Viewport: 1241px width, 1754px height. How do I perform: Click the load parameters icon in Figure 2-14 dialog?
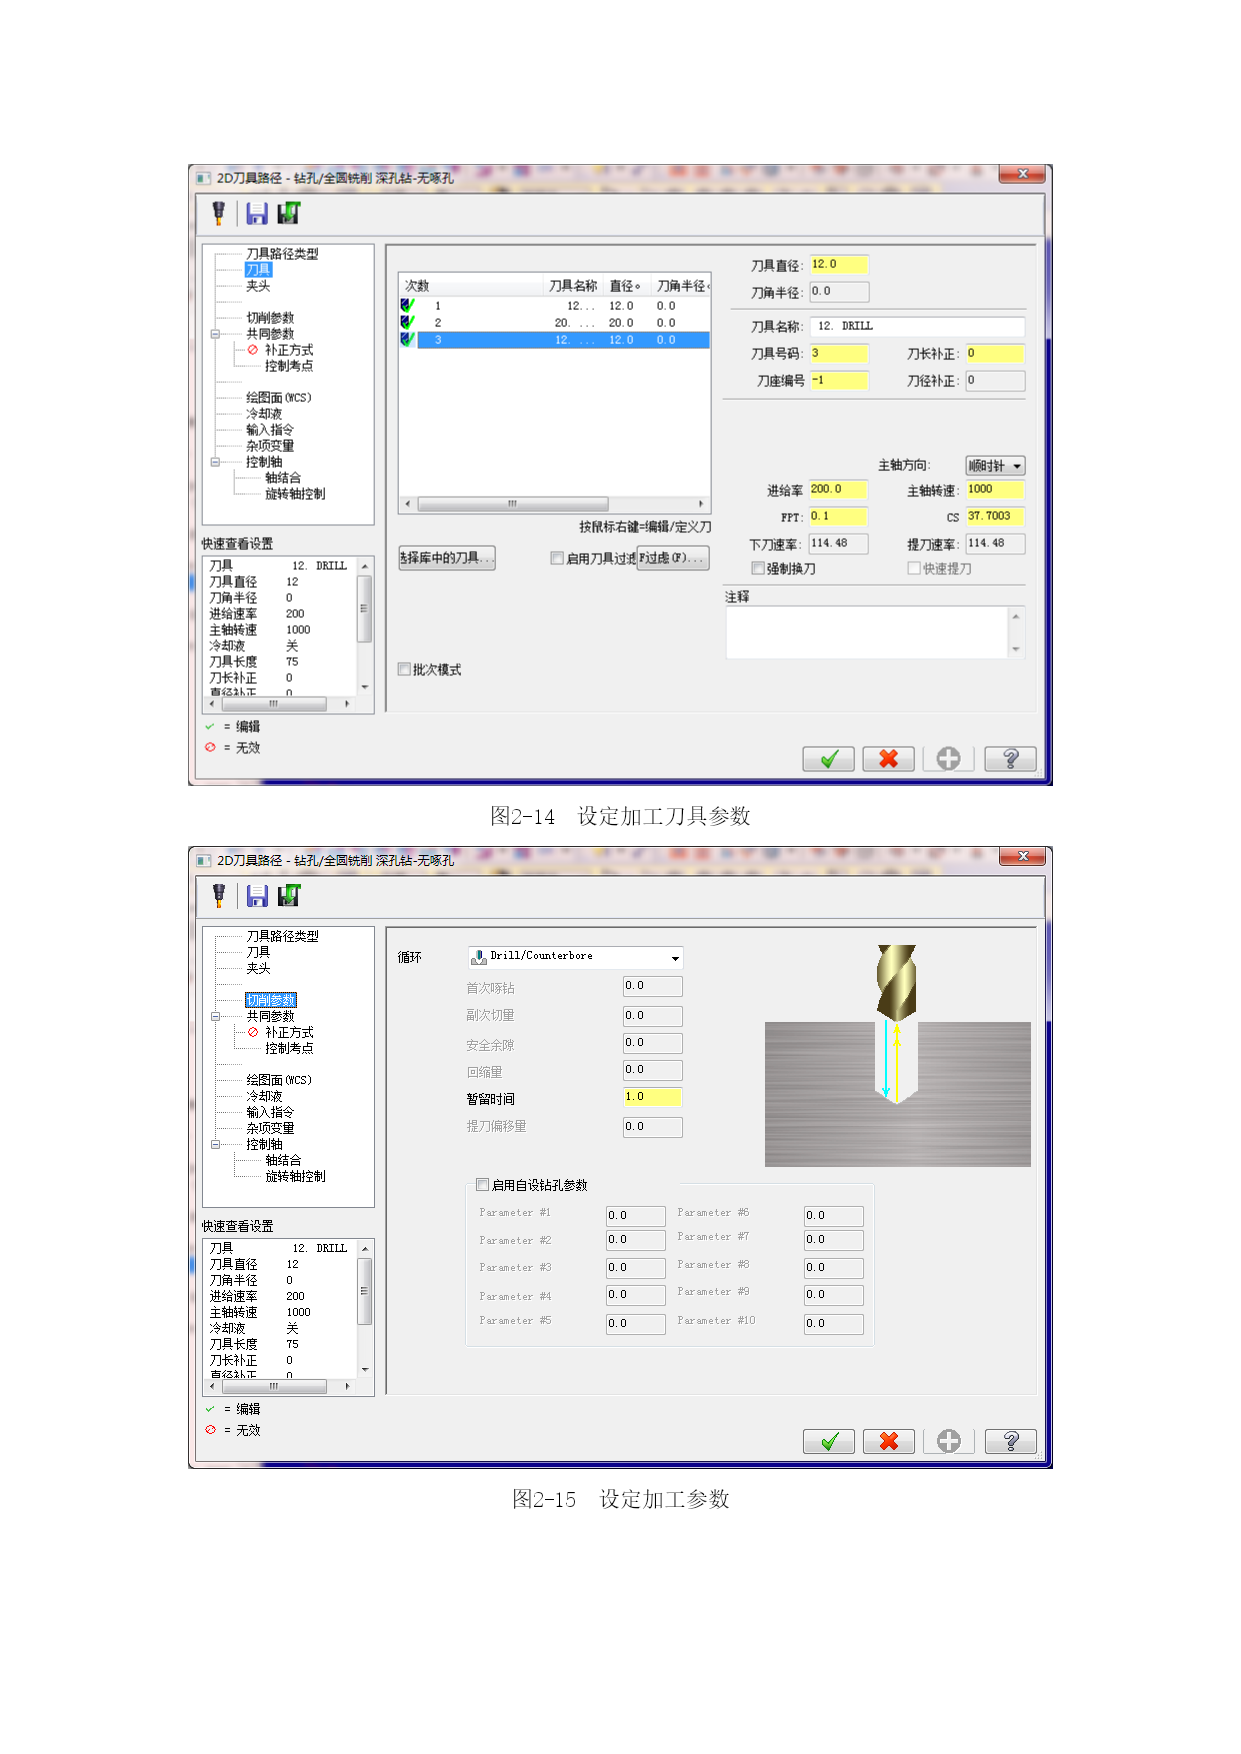(289, 213)
